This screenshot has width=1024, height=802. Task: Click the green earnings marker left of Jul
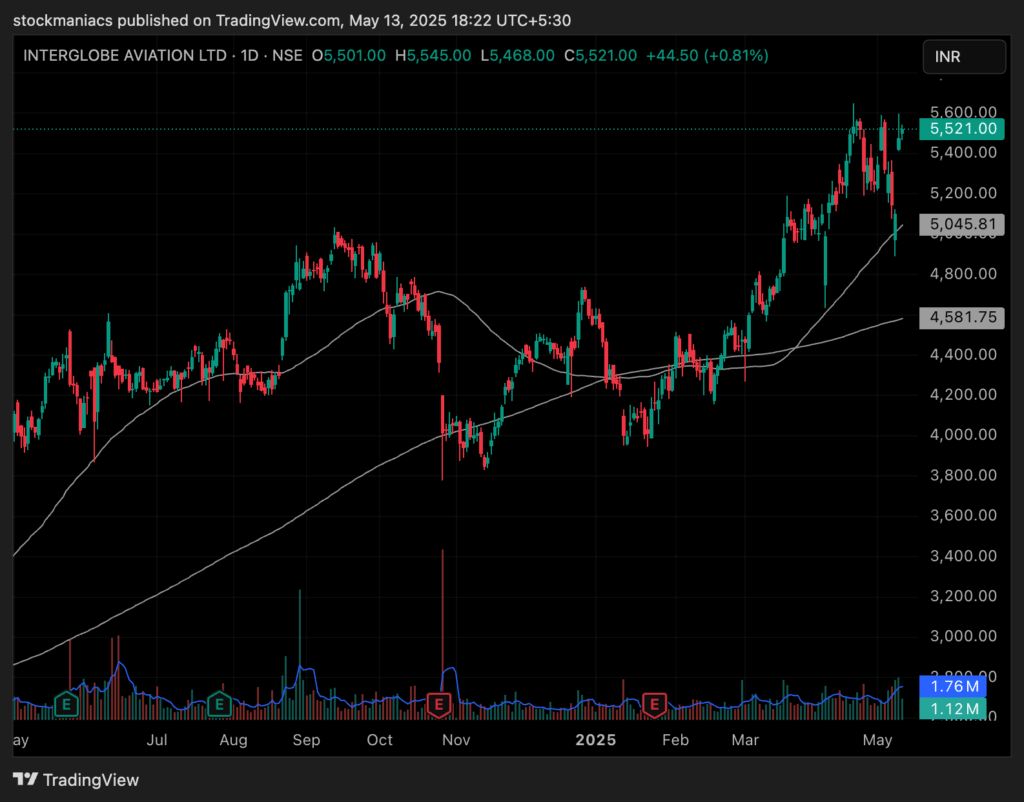point(66,705)
